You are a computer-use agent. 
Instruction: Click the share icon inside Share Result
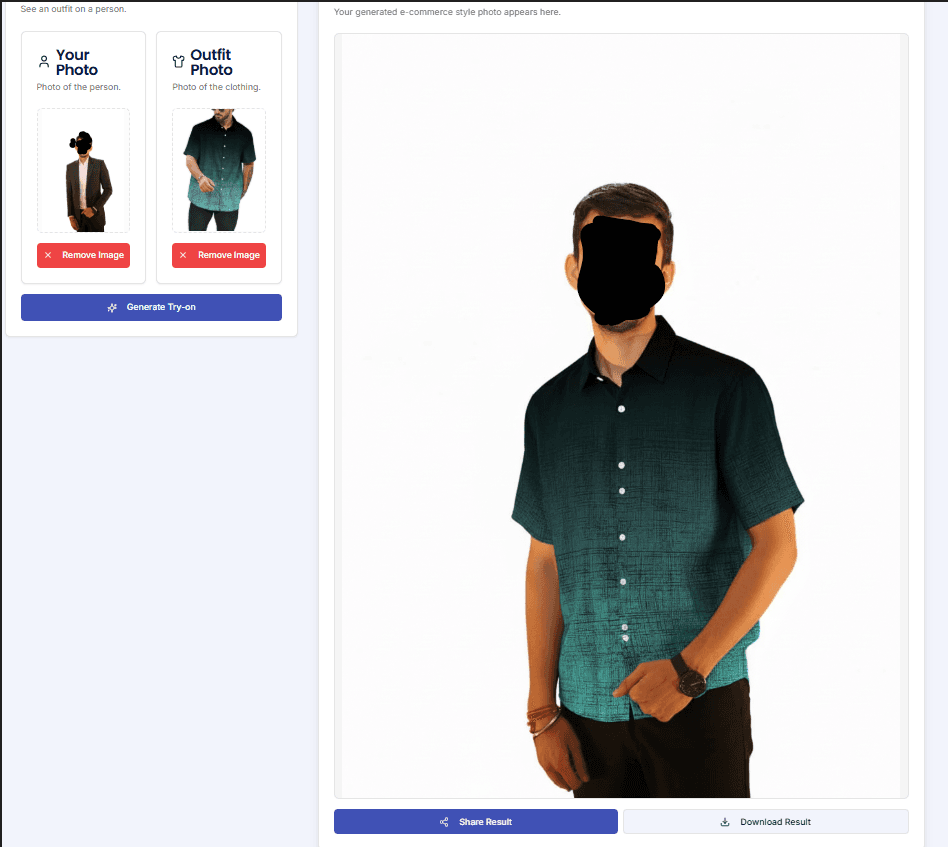[442, 821]
